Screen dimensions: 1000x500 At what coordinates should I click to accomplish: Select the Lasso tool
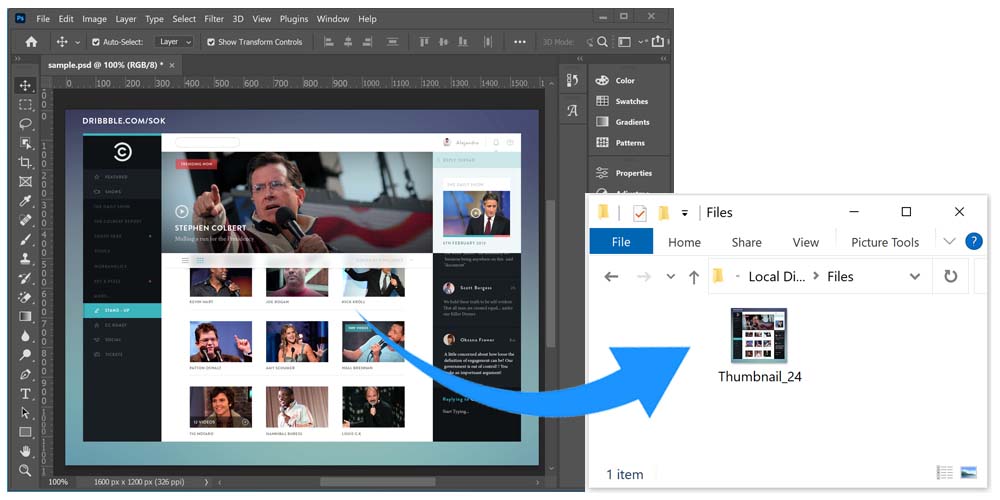click(25, 124)
